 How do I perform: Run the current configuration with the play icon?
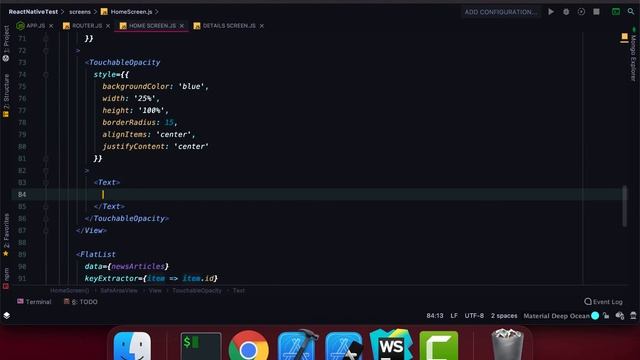pos(551,12)
